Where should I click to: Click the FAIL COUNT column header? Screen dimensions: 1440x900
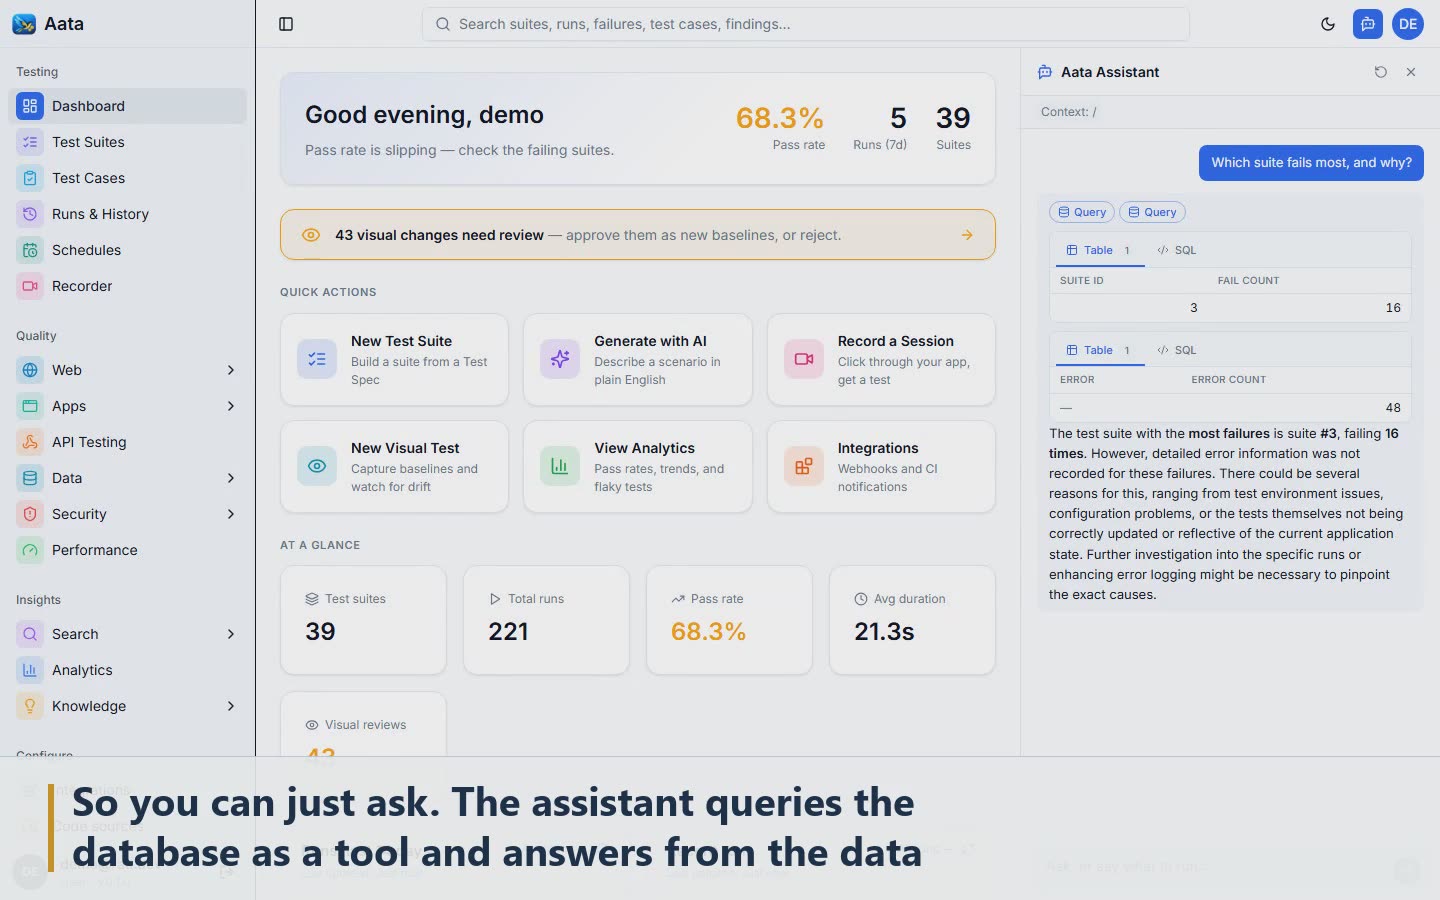pyautogui.click(x=1248, y=280)
